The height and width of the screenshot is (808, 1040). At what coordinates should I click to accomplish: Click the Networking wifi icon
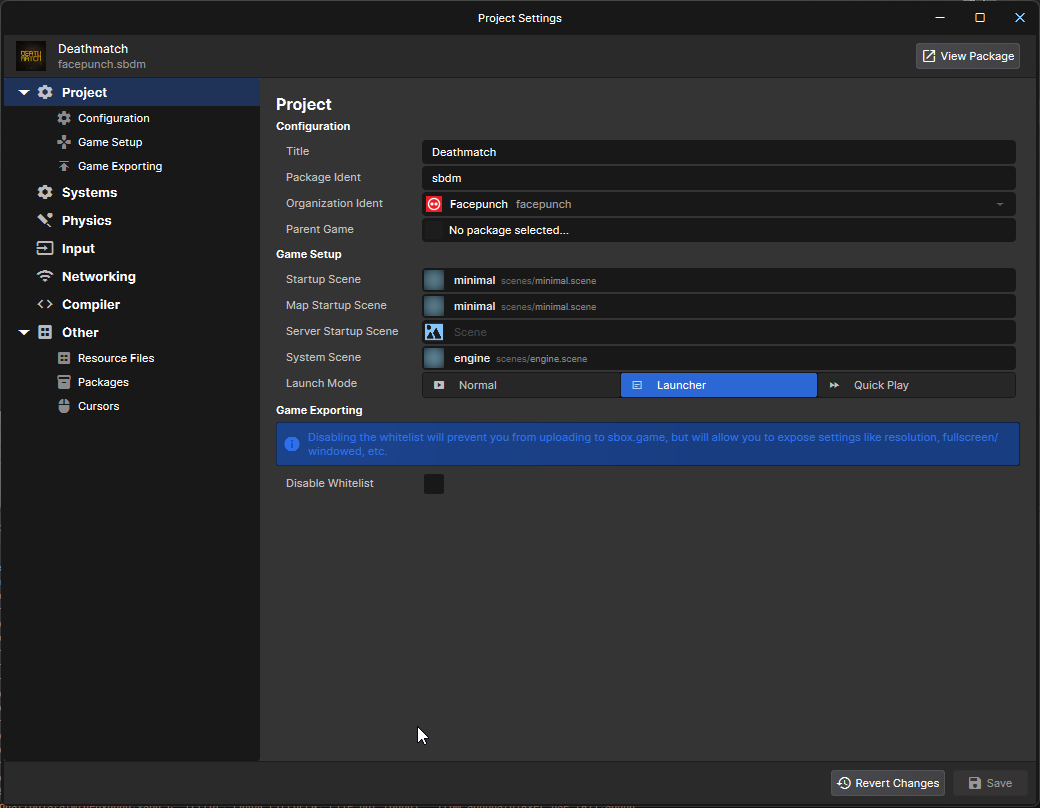pos(45,276)
